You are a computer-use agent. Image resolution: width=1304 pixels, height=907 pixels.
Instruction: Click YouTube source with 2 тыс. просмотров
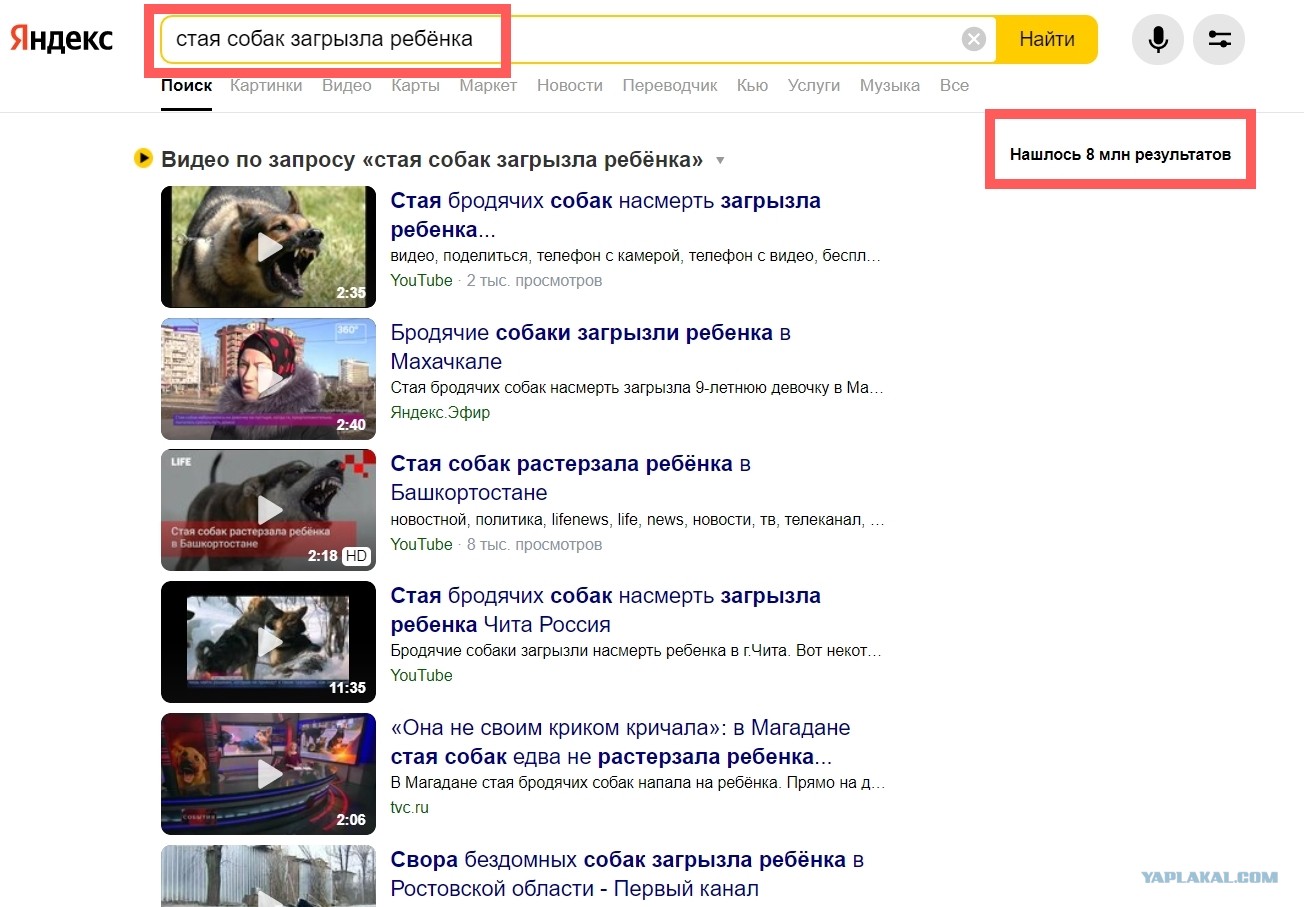[421, 280]
